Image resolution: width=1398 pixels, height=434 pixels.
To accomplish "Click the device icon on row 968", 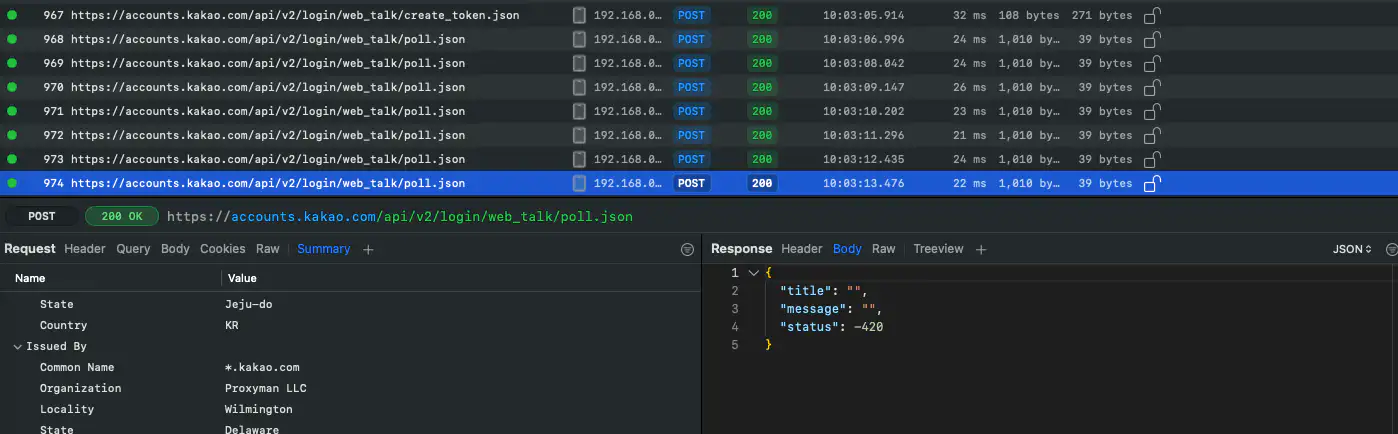I will 580,39.
